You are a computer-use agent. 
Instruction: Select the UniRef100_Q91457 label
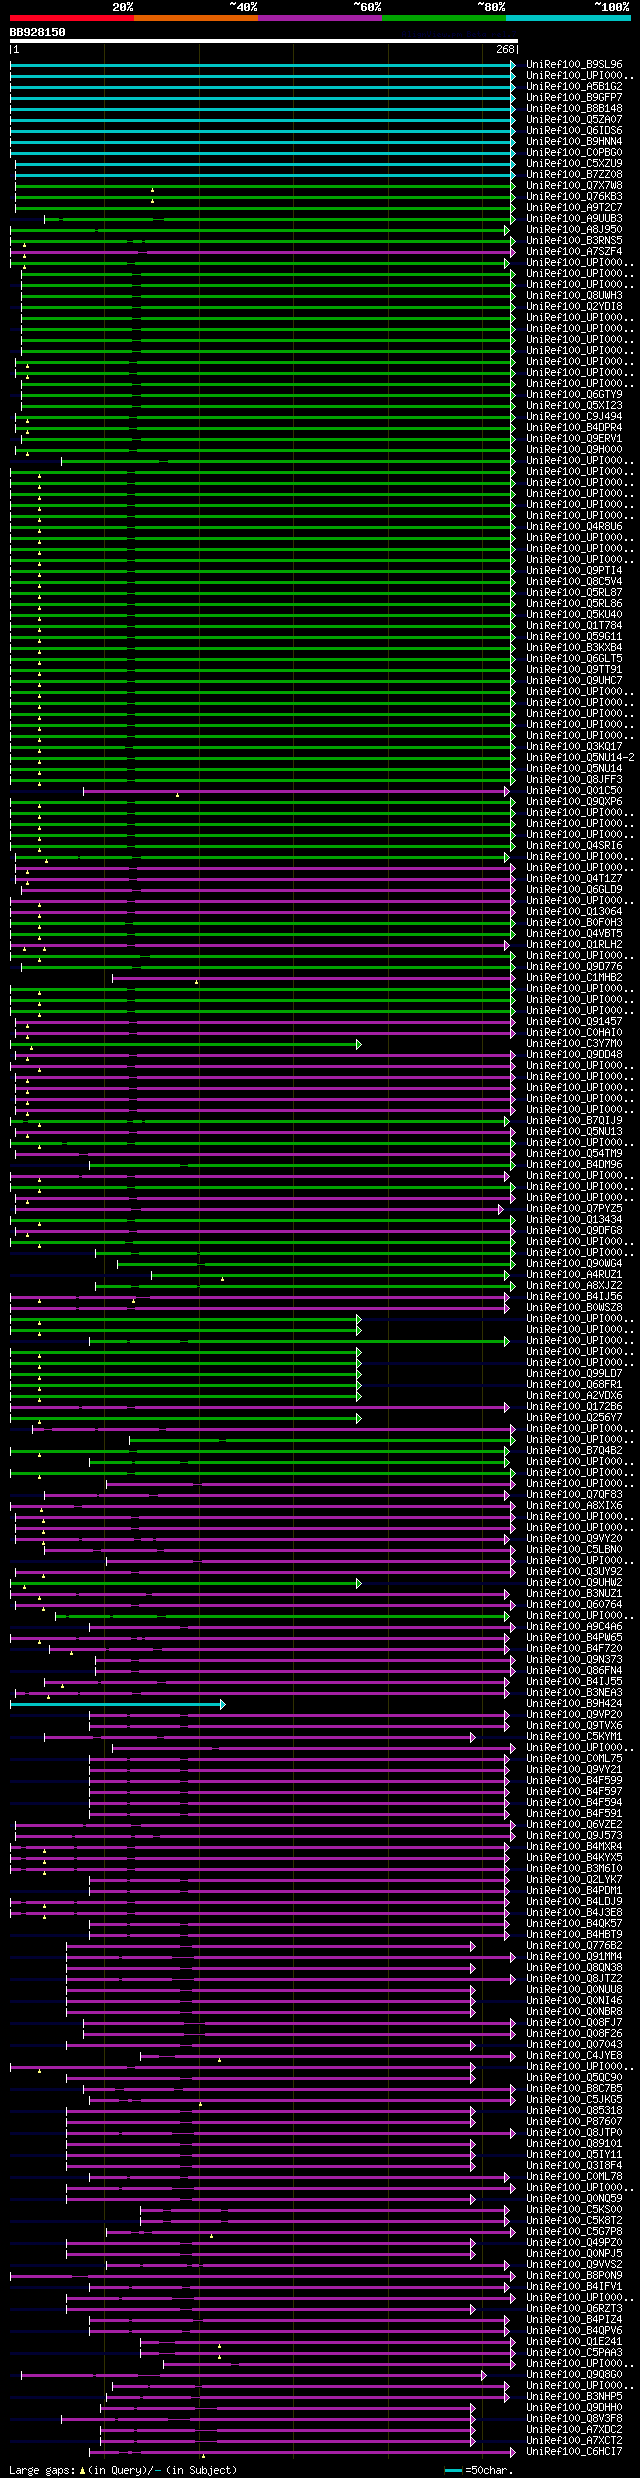pos(574,1022)
